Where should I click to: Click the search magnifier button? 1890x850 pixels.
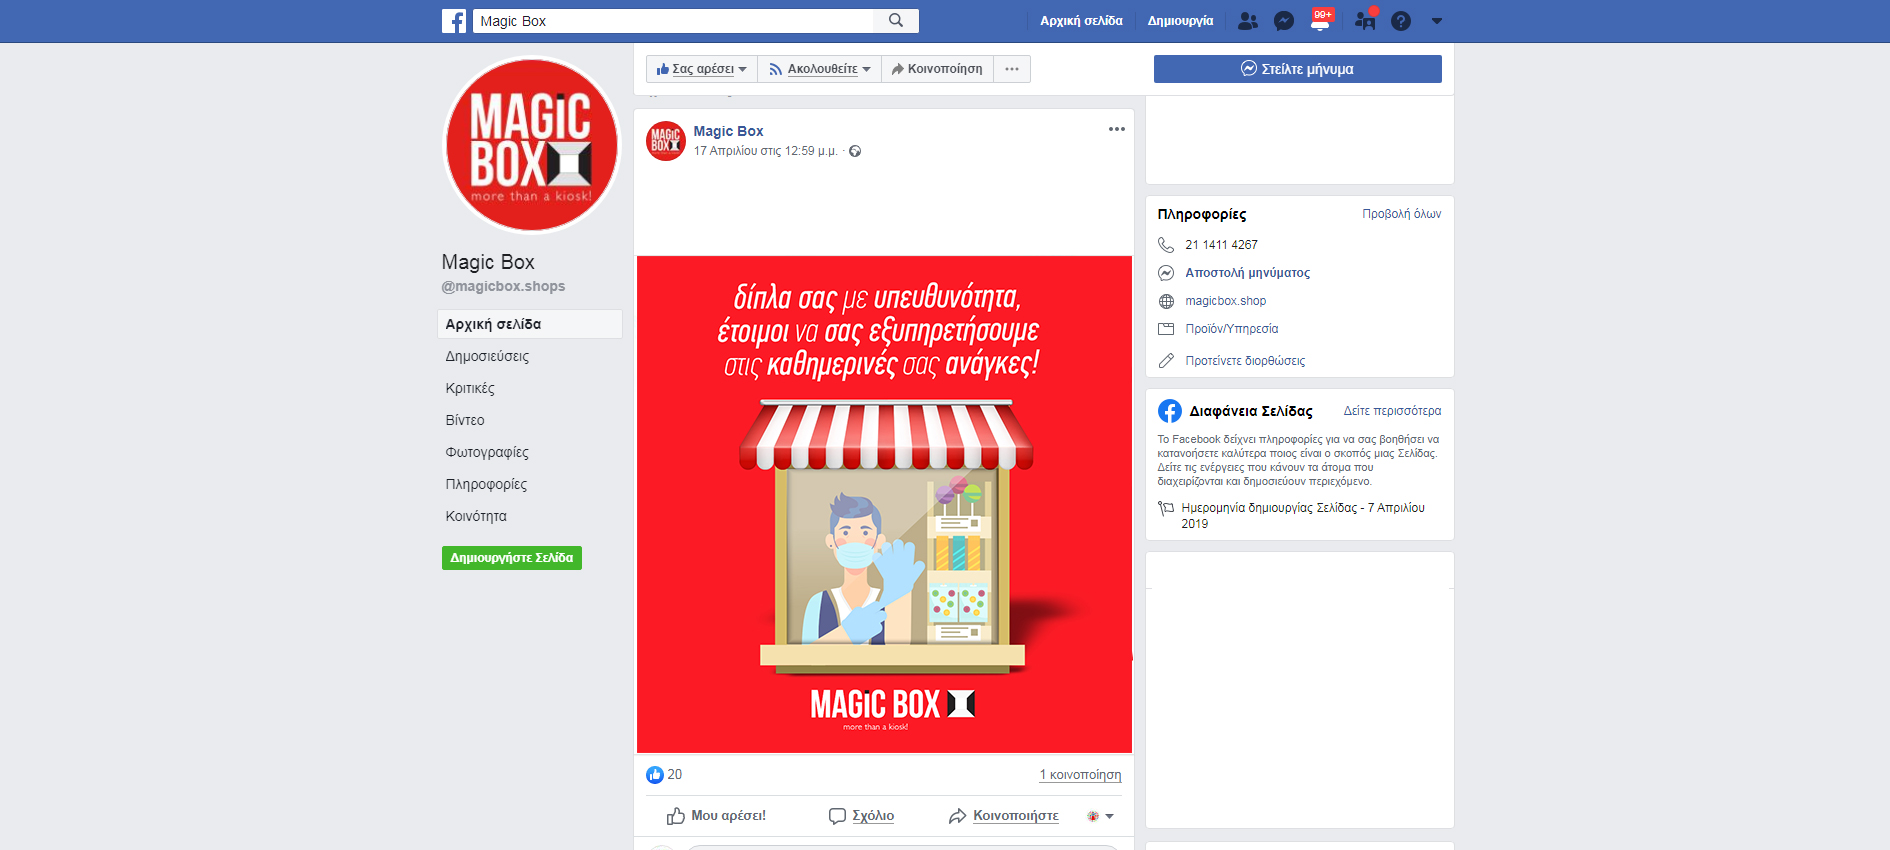click(x=896, y=21)
